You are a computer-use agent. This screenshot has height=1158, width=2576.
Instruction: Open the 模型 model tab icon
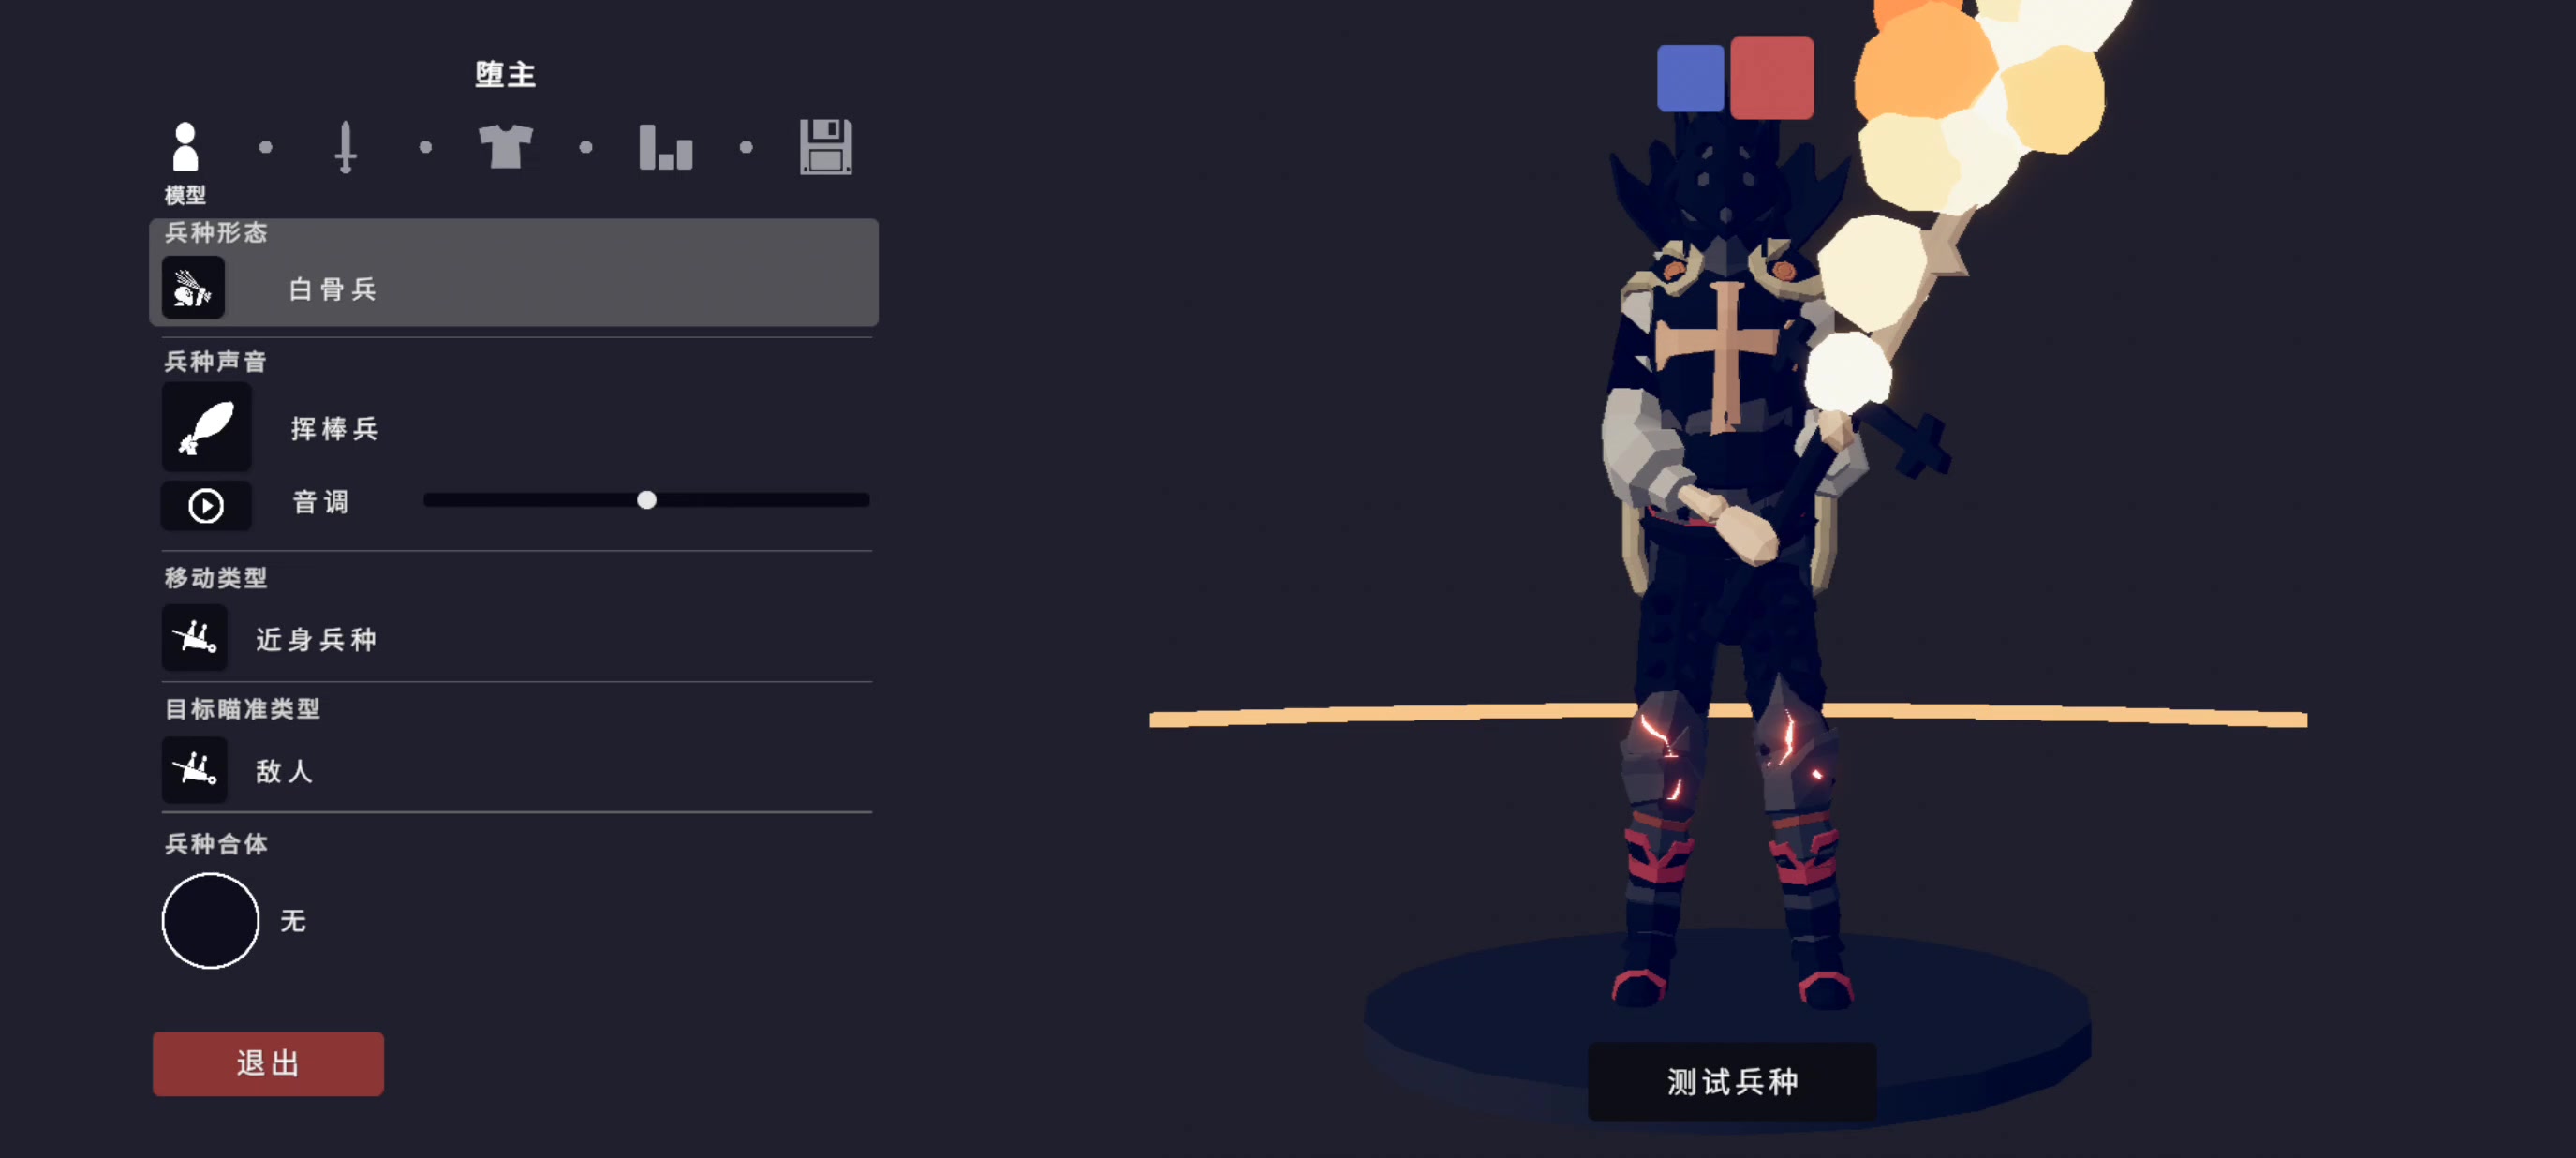click(185, 147)
